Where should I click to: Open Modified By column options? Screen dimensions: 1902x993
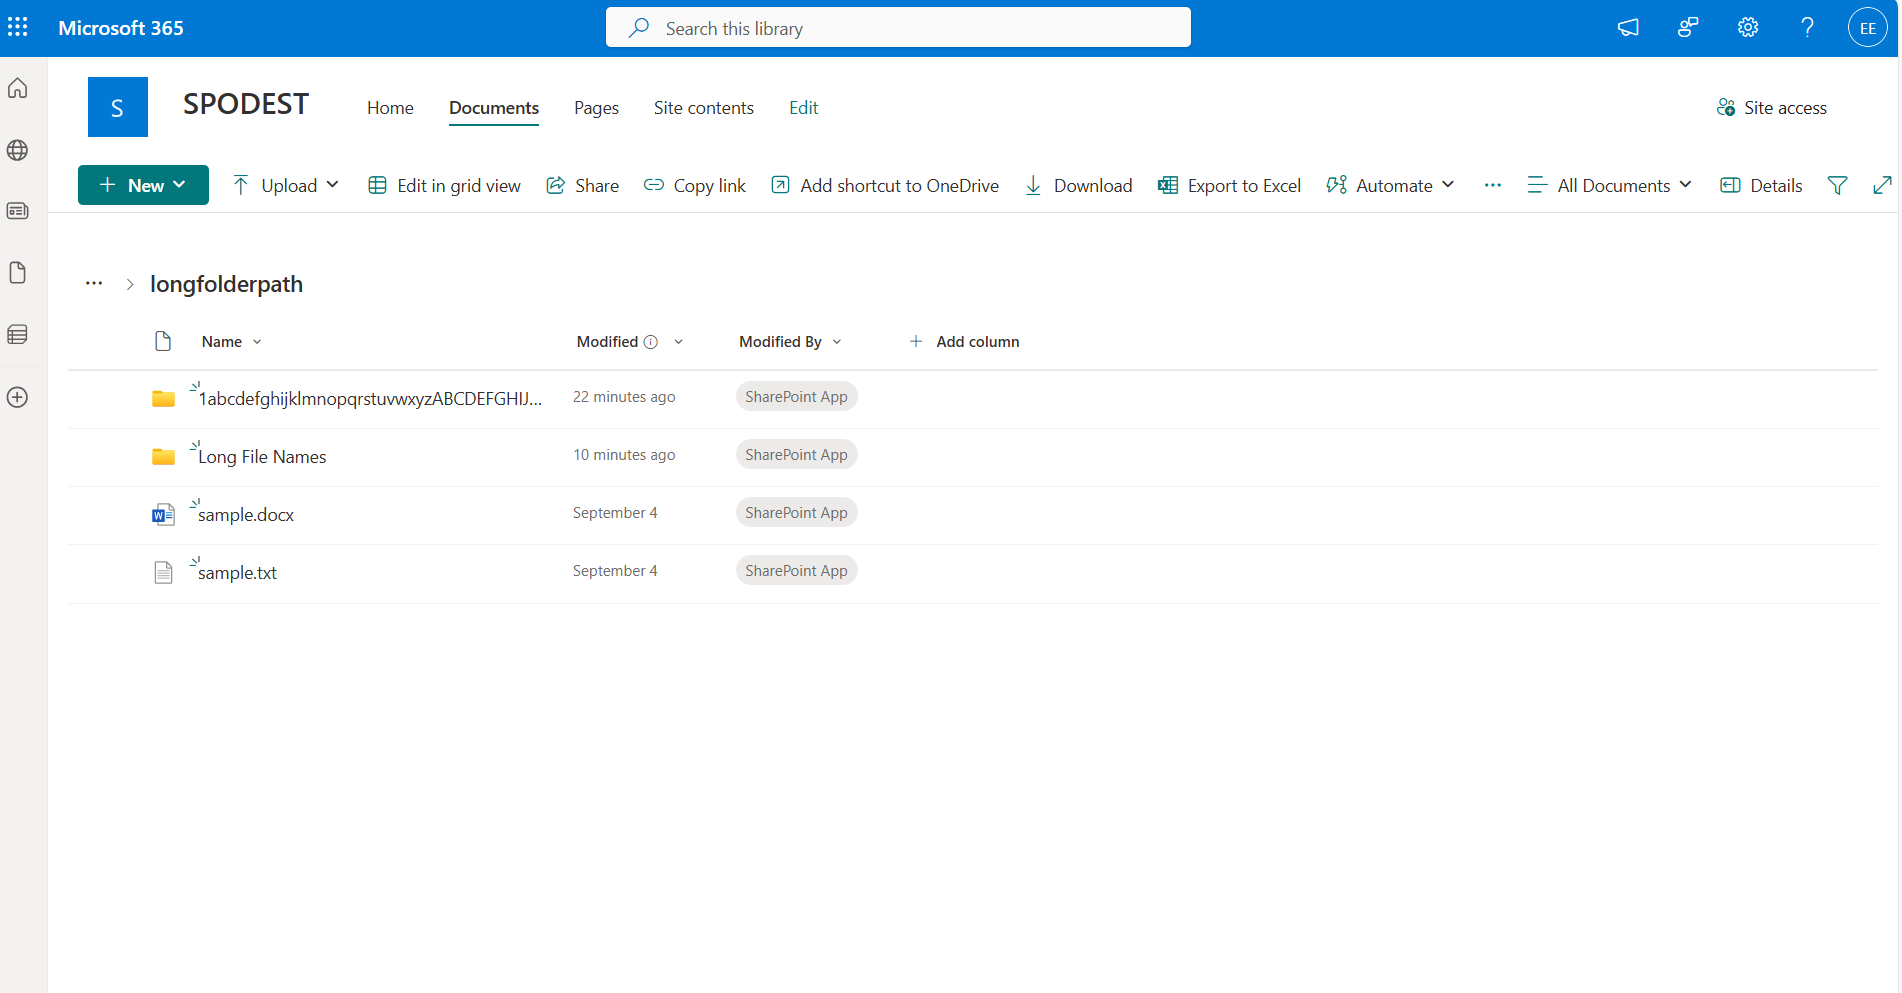point(790,342)
